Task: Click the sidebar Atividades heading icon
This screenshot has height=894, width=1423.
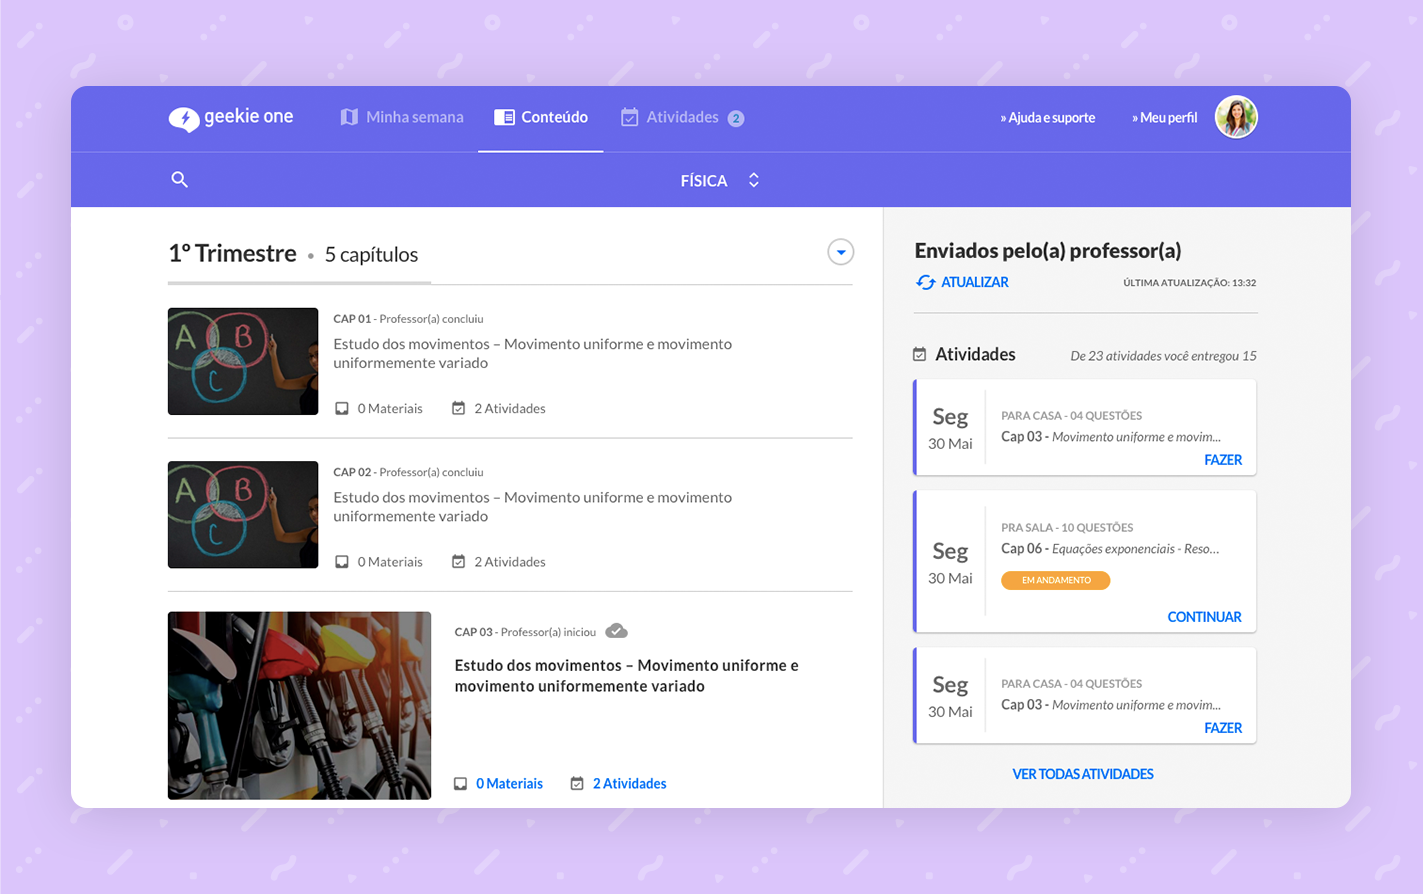Action: point(920,354)
